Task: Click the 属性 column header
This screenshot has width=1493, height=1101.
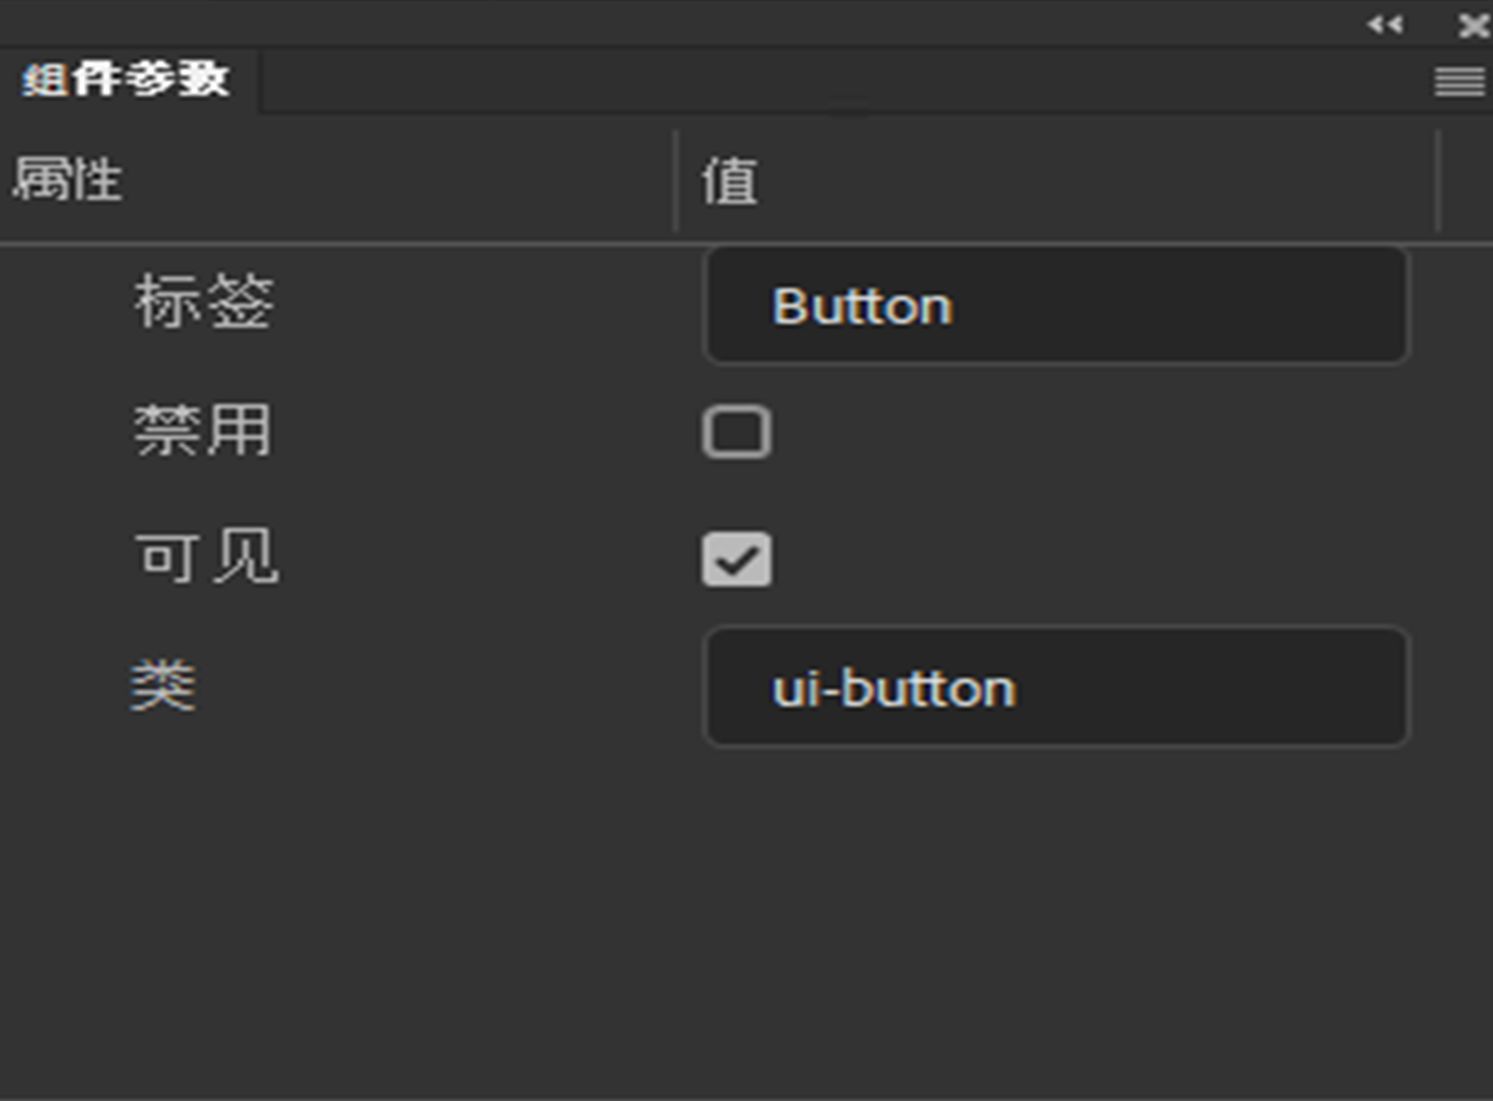Action: point(68,181)
